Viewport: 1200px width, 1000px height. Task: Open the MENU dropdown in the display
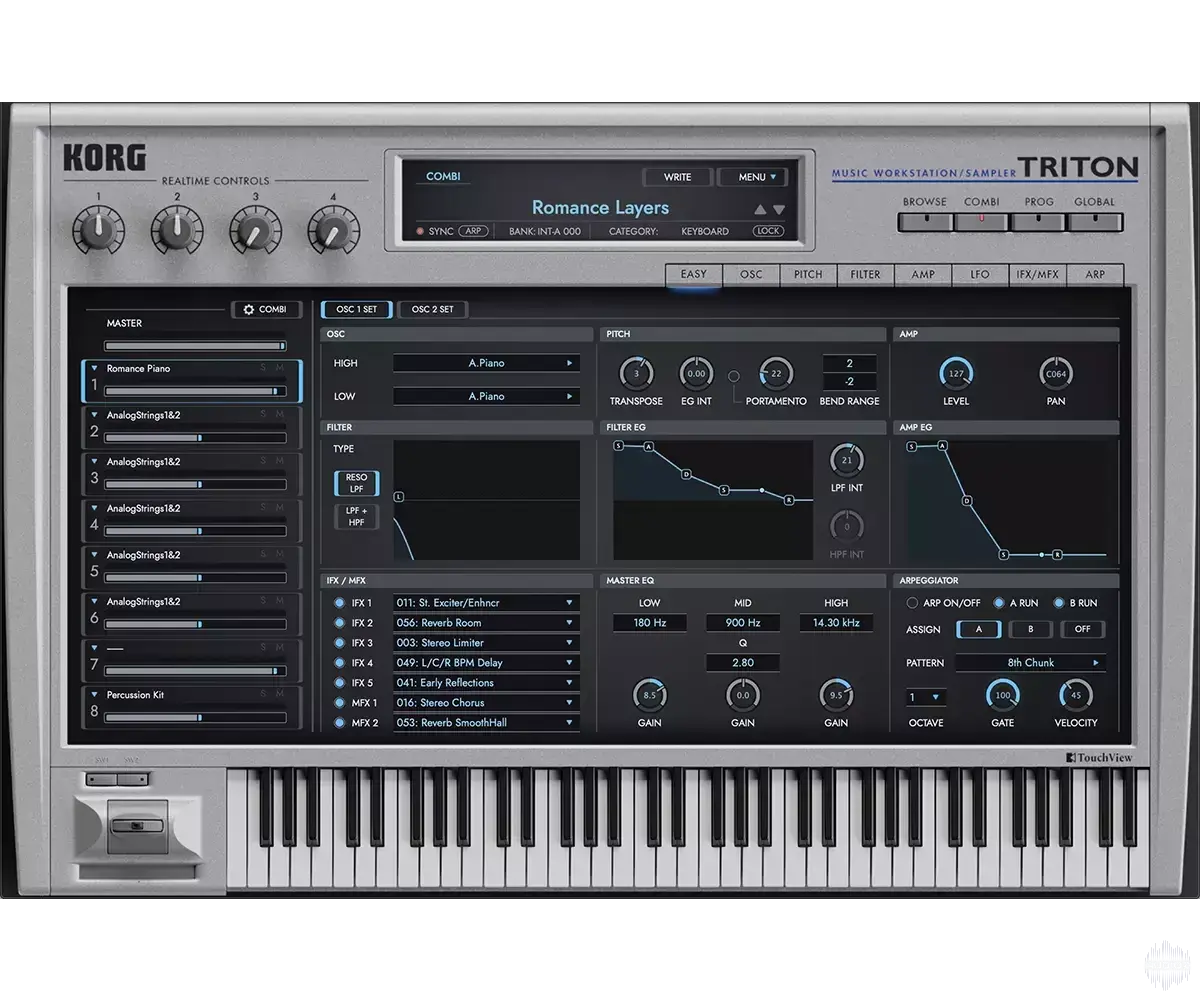[x=753, y=177]
